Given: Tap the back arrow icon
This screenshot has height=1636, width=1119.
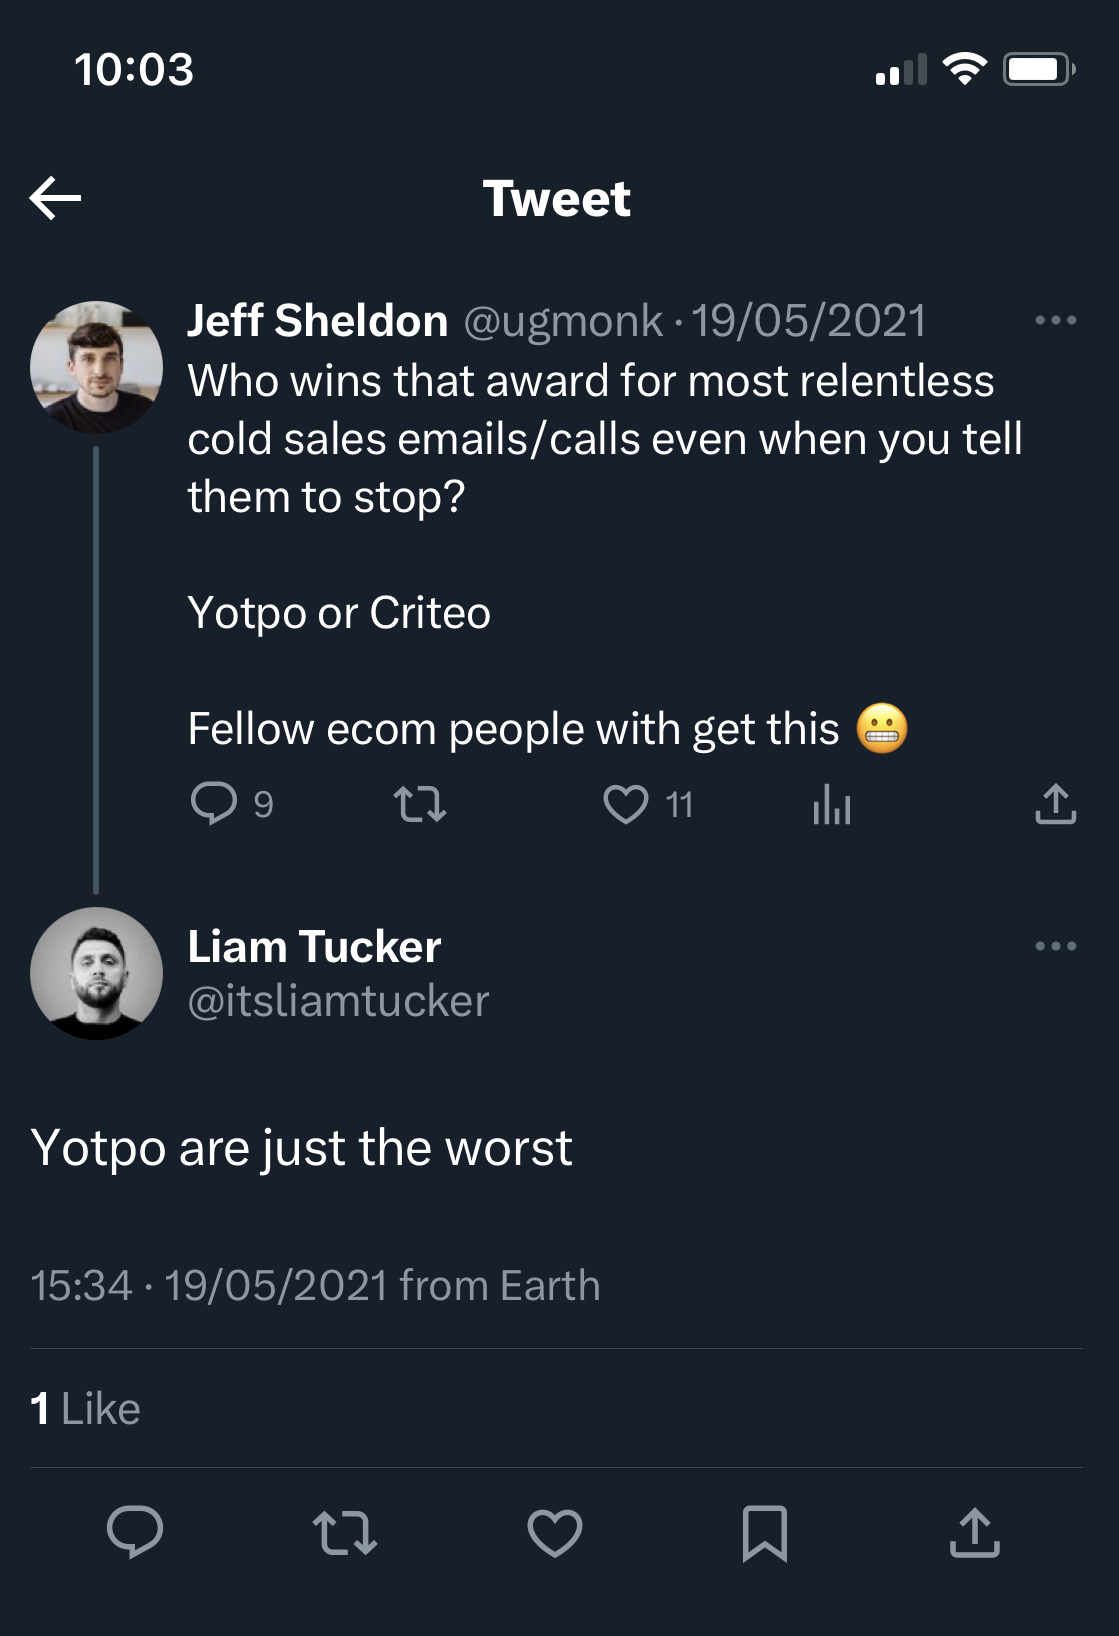Looking at the screenshot, I should click(56, 198).
